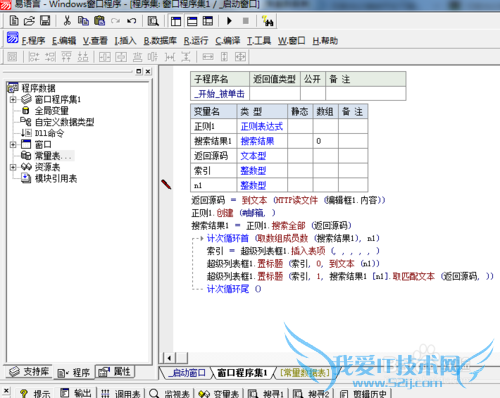The height and width of the screenshot is (398, 500).
Task: Click the Save toolbar icon
Action: [45, 21]
